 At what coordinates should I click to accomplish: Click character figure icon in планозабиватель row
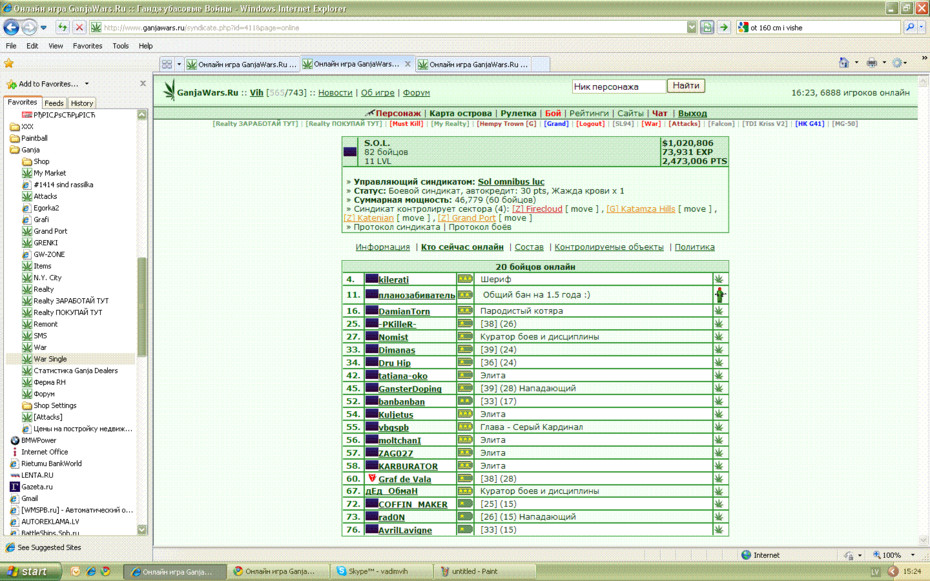point(719,295)
